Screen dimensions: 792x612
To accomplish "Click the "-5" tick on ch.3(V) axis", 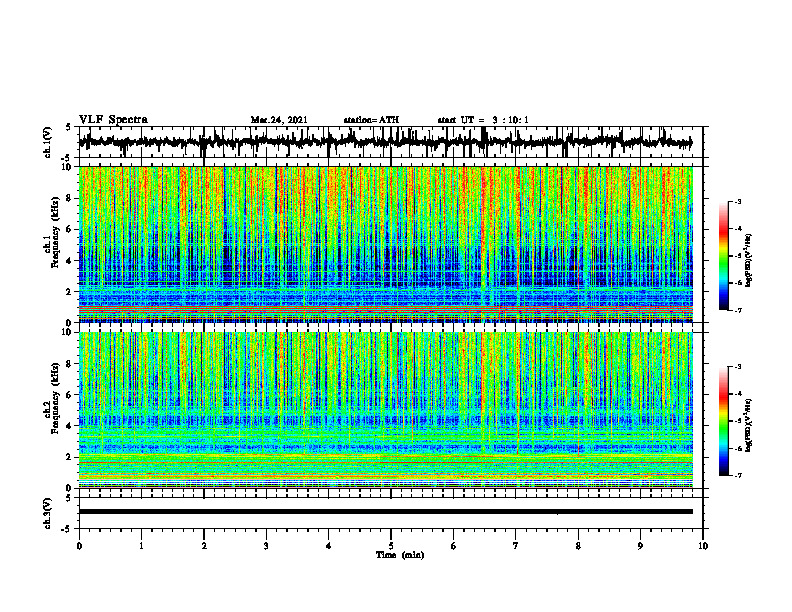I will [x=66, y=529].
